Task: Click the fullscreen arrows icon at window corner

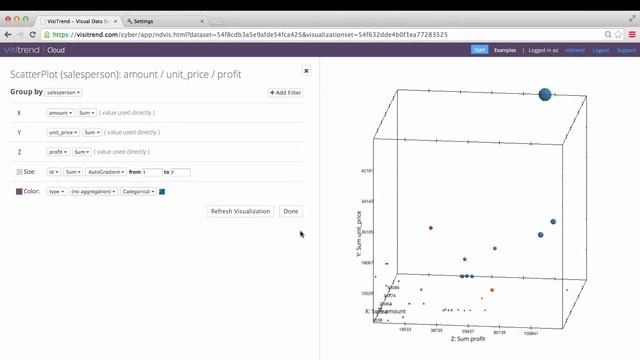Action: tap(632, 18)
